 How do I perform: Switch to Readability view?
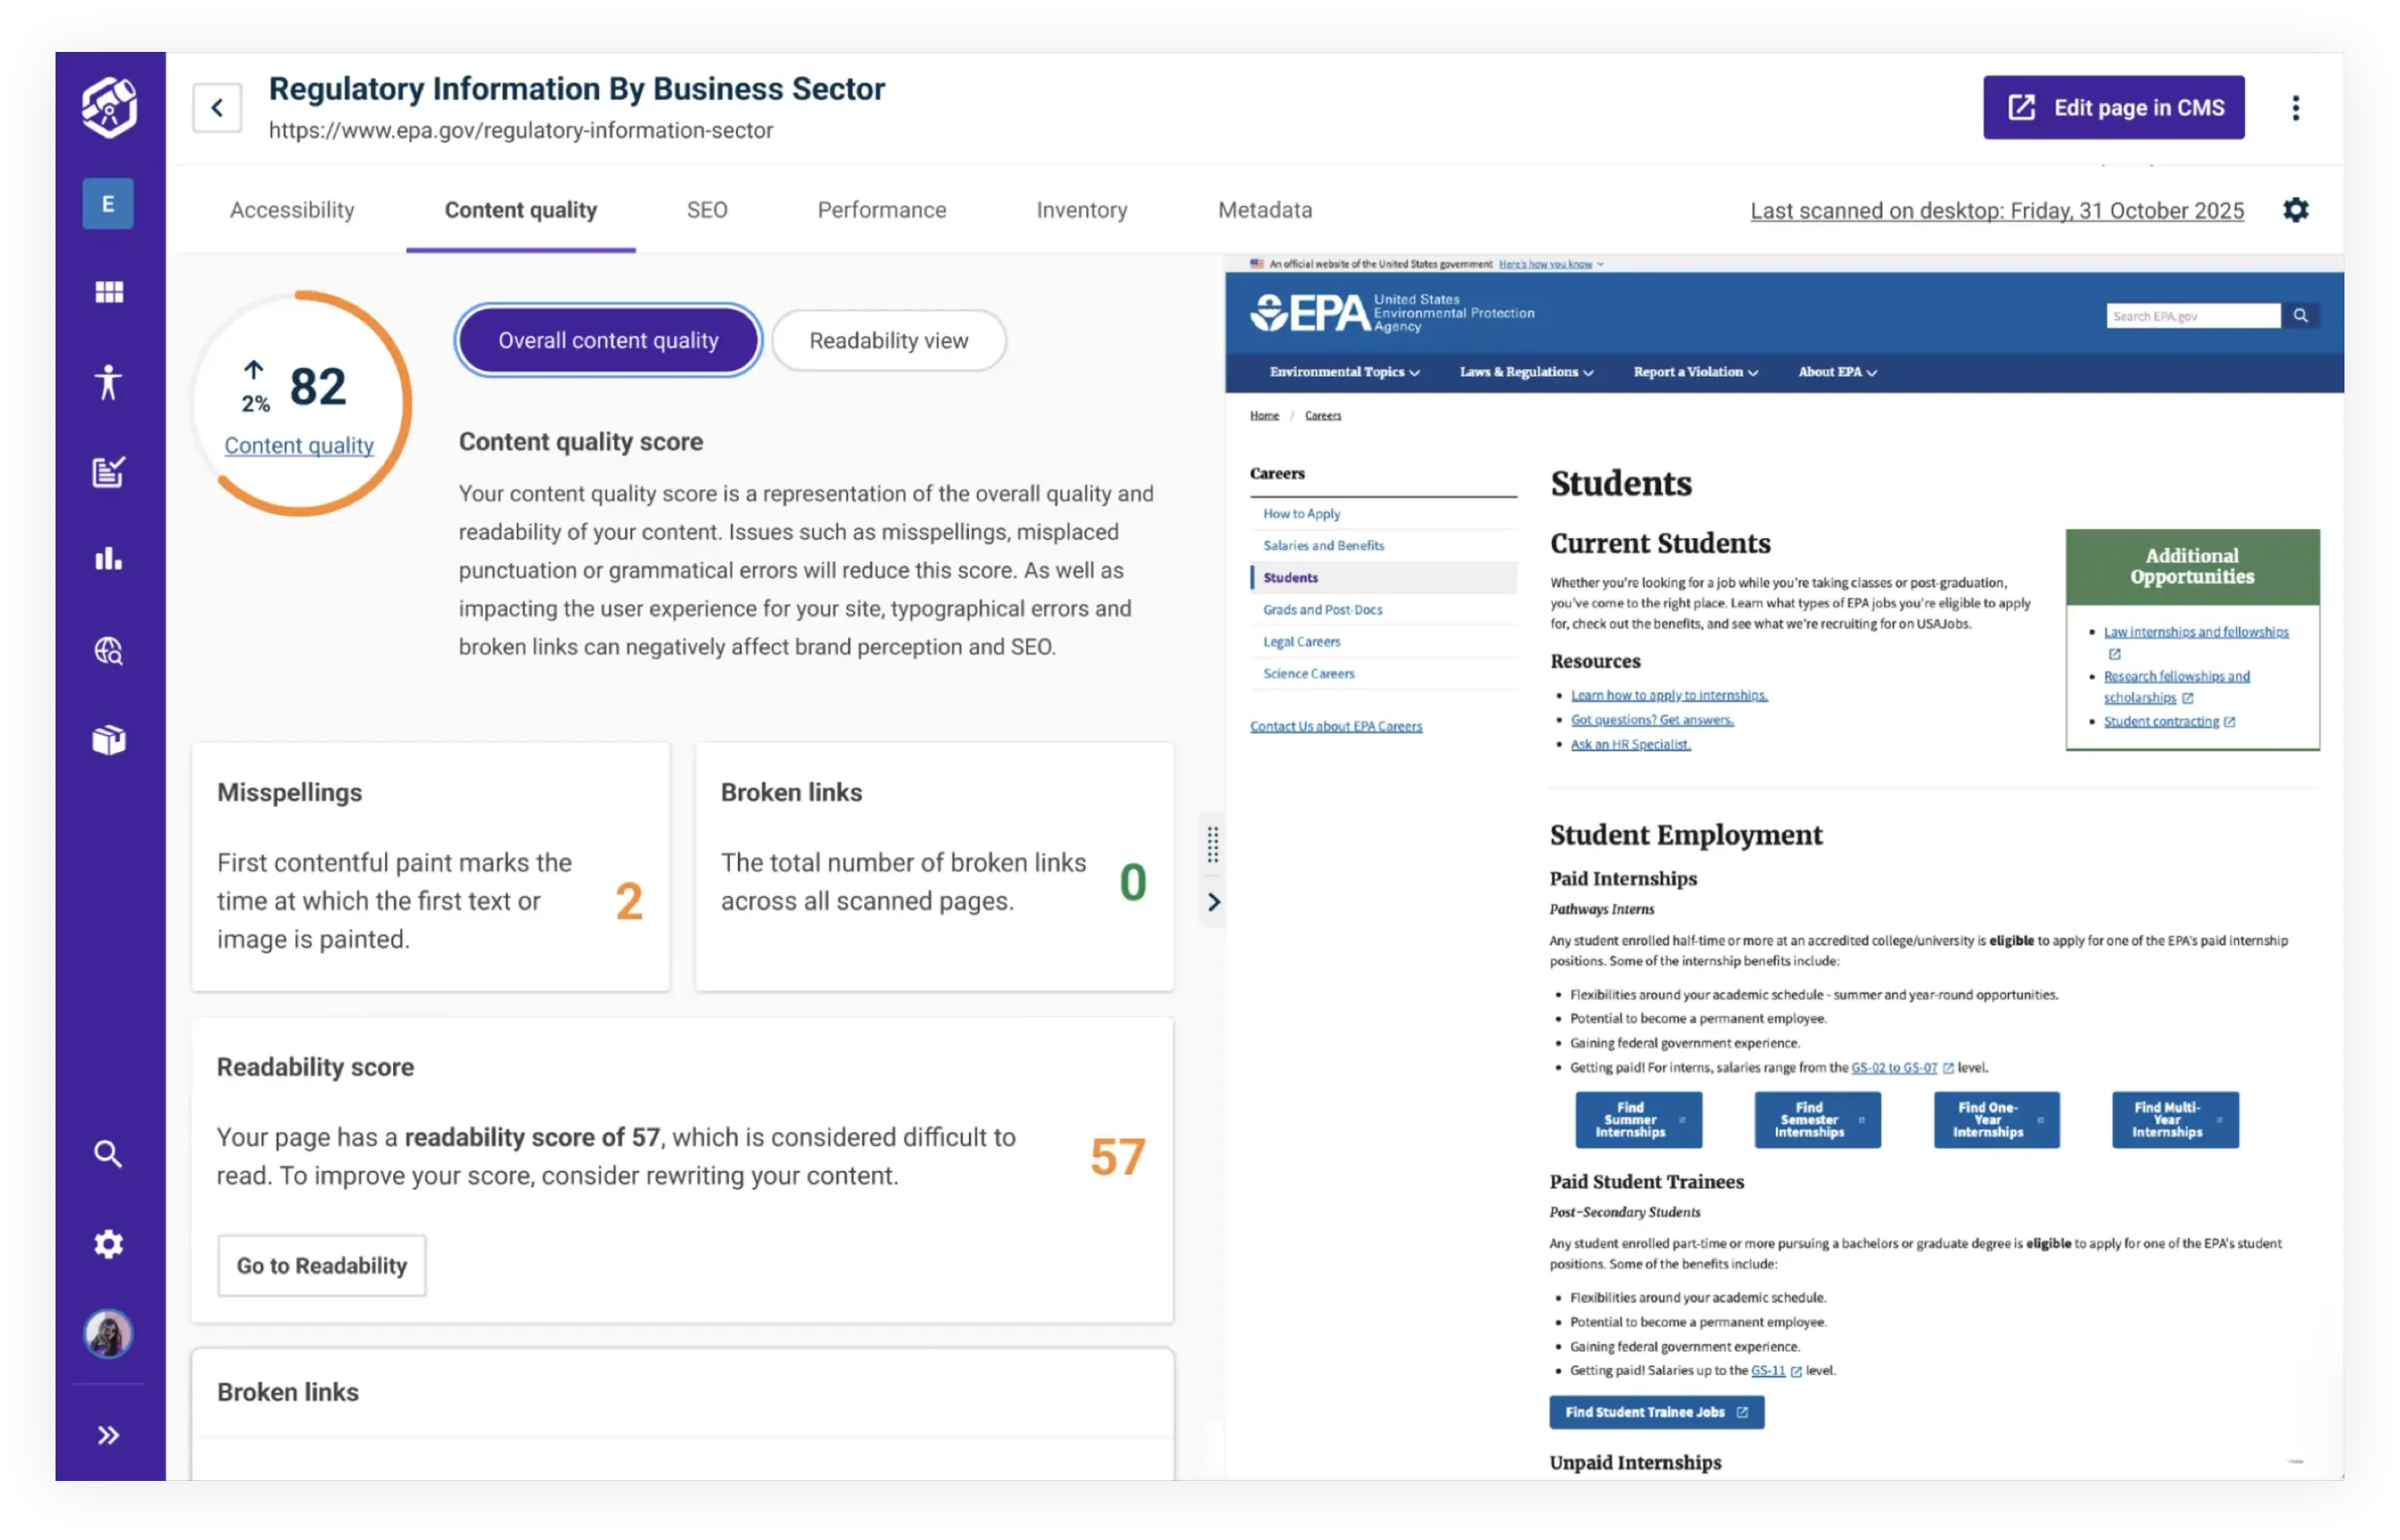point(888,340)
